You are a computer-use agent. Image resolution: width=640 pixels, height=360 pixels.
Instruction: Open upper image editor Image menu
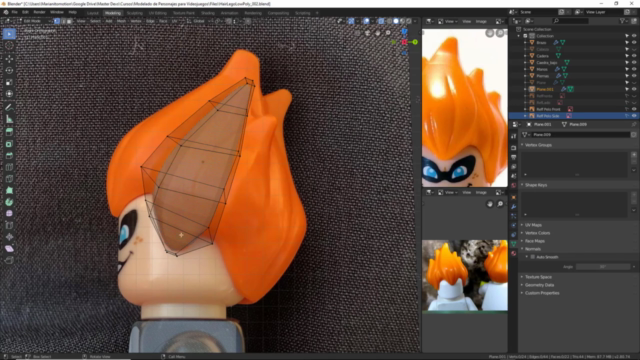[481, 21]
